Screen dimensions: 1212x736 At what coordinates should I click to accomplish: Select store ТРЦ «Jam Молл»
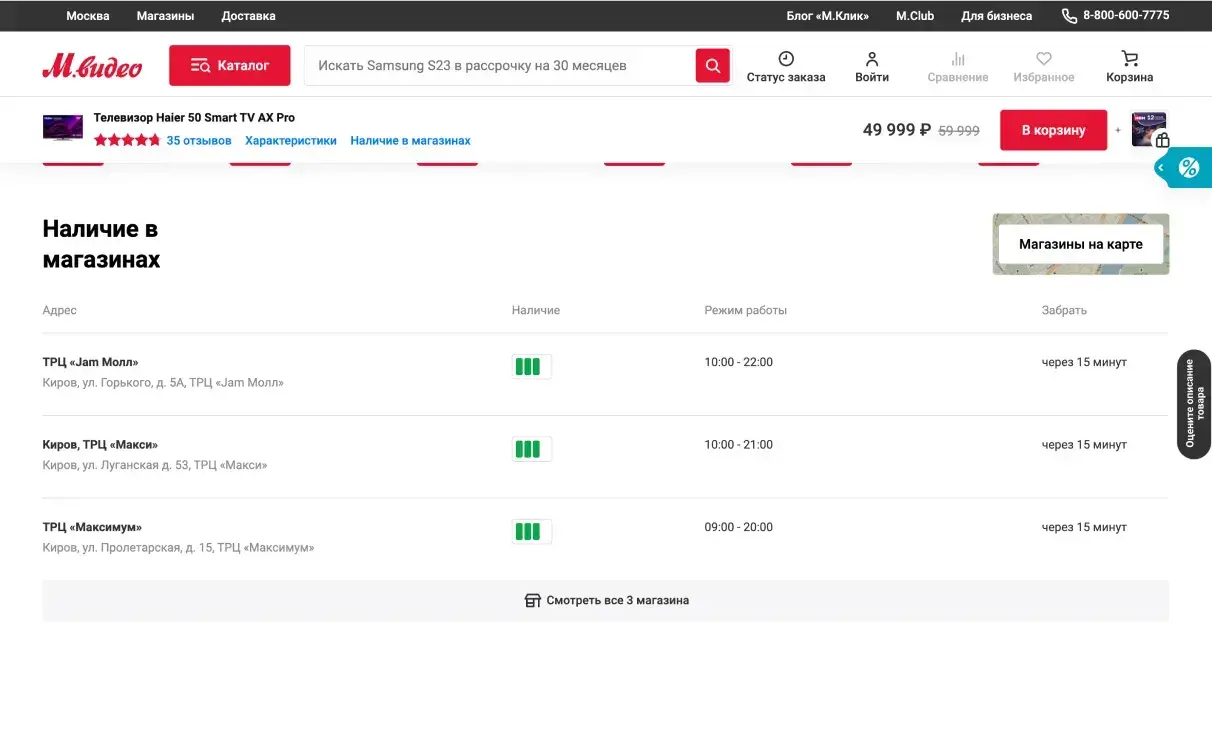(91, 362)
